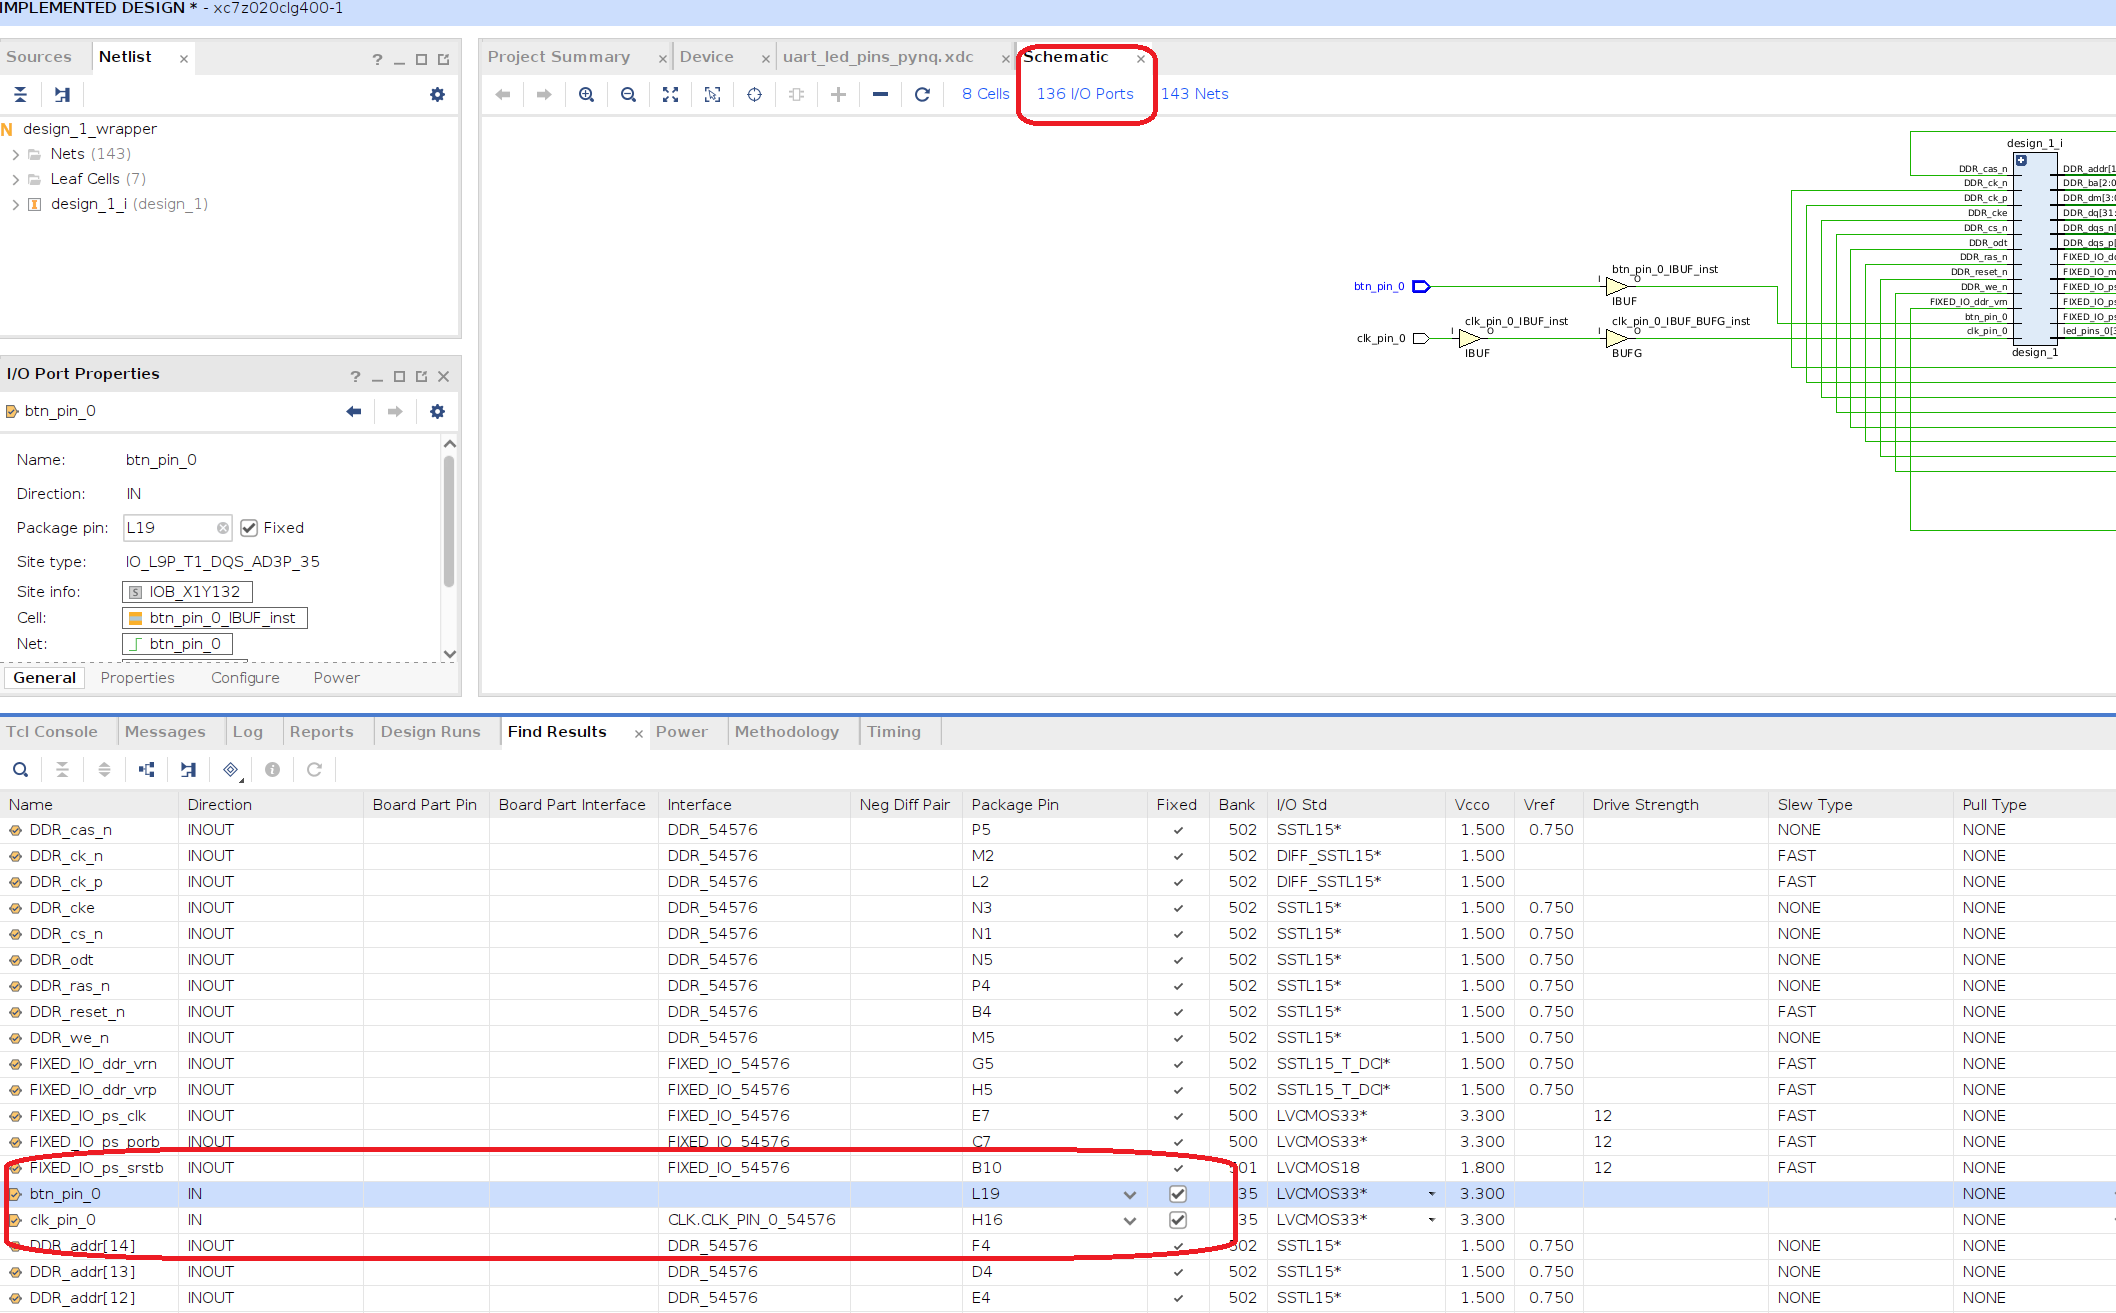
Task: Click the Find Results info icon
Action: pyautogui.click(x=272, y=769)
